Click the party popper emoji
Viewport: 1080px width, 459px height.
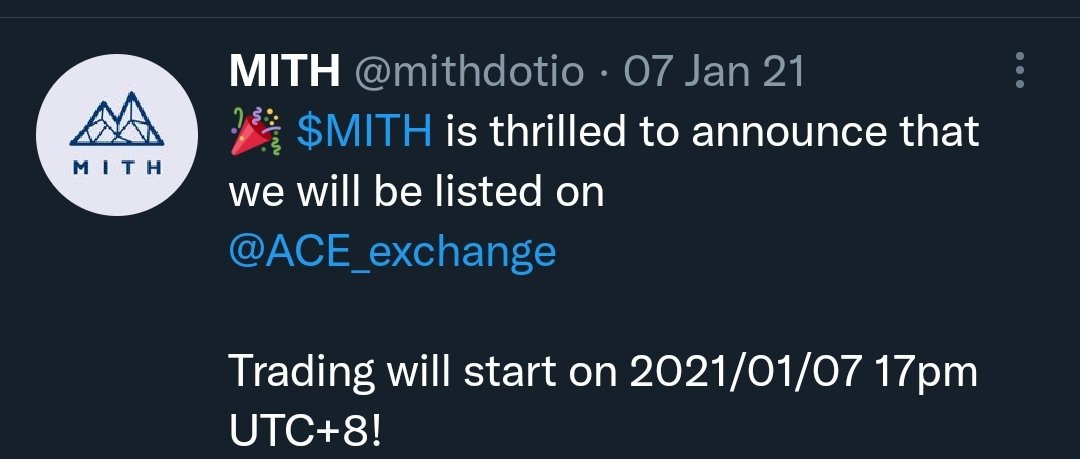coord(254,132)
